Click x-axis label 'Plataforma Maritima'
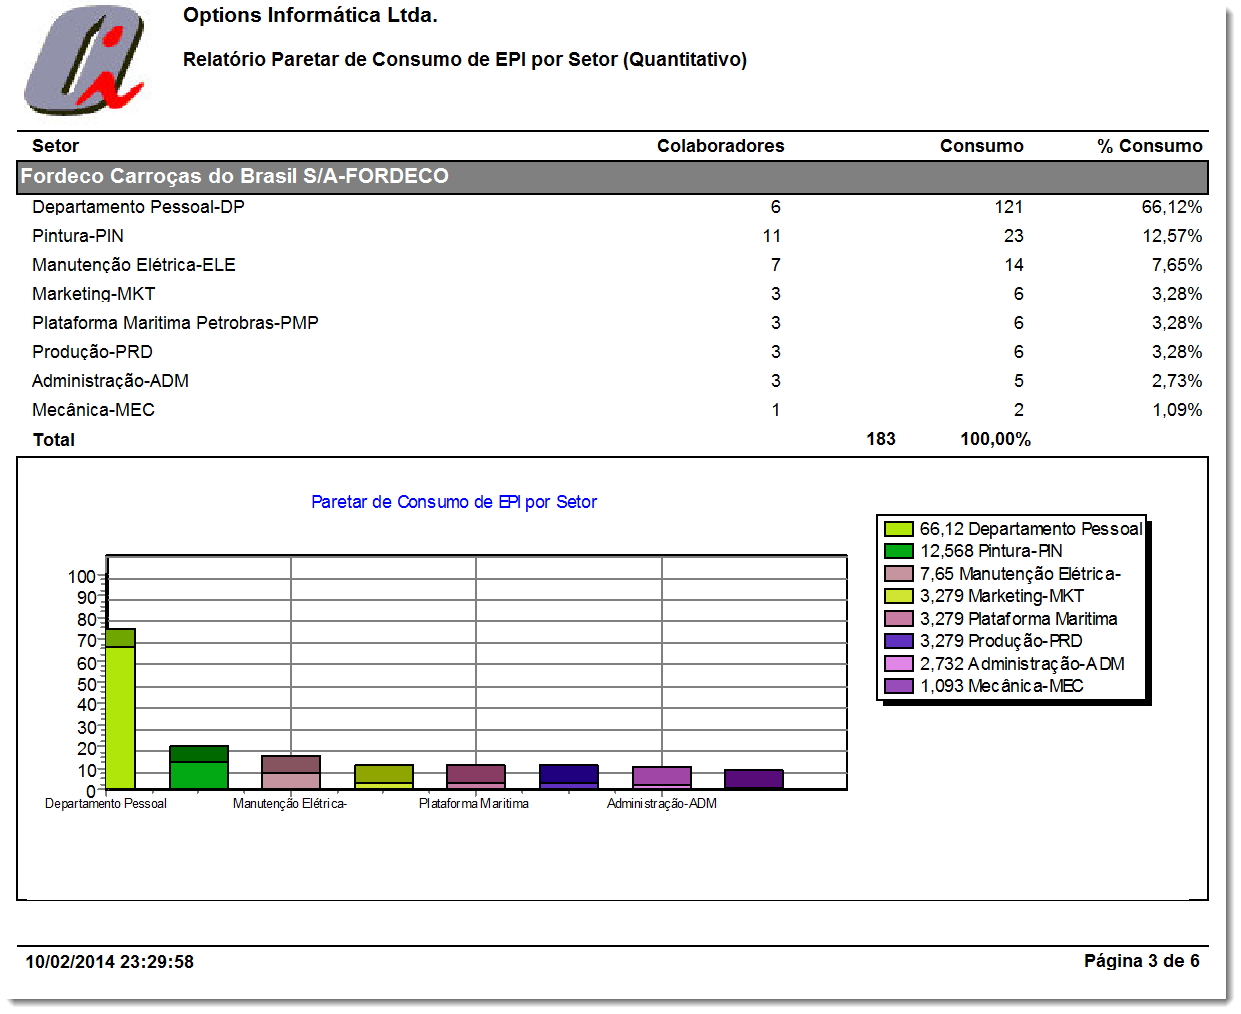This screenshot has height=1014, width=1241. pos(474,804)
